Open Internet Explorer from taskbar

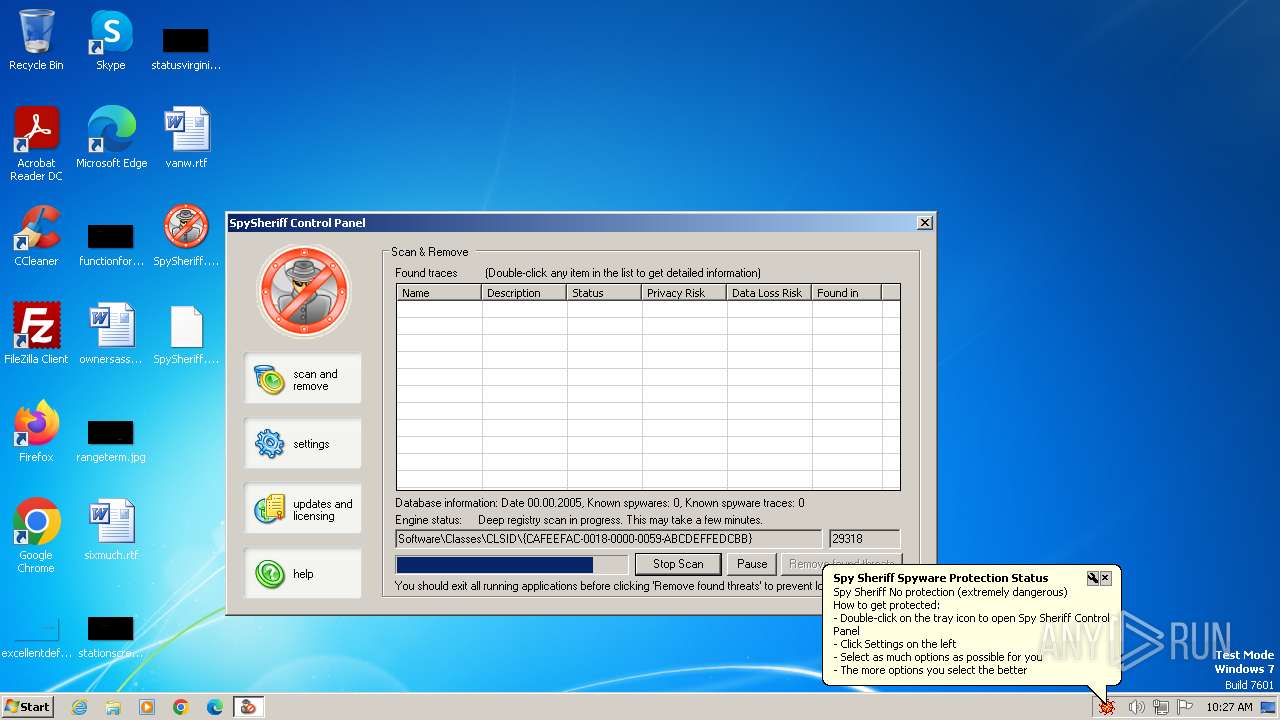click(79, 707)
